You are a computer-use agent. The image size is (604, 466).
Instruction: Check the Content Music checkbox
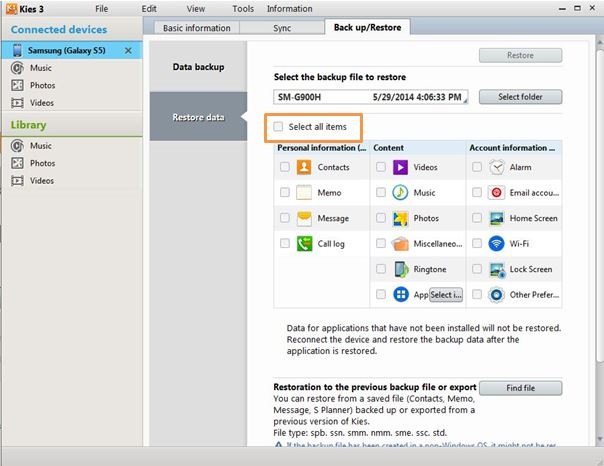(381, 192)
